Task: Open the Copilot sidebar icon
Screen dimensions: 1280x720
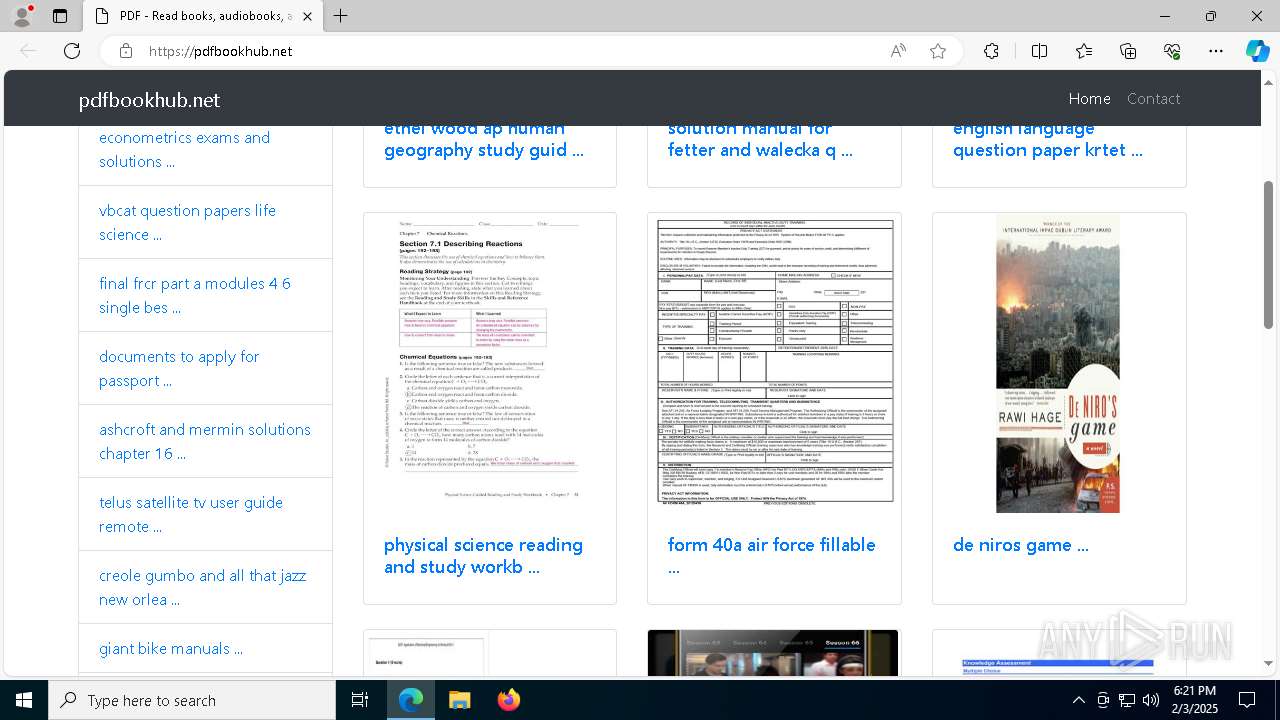Action: point(1258,51)
